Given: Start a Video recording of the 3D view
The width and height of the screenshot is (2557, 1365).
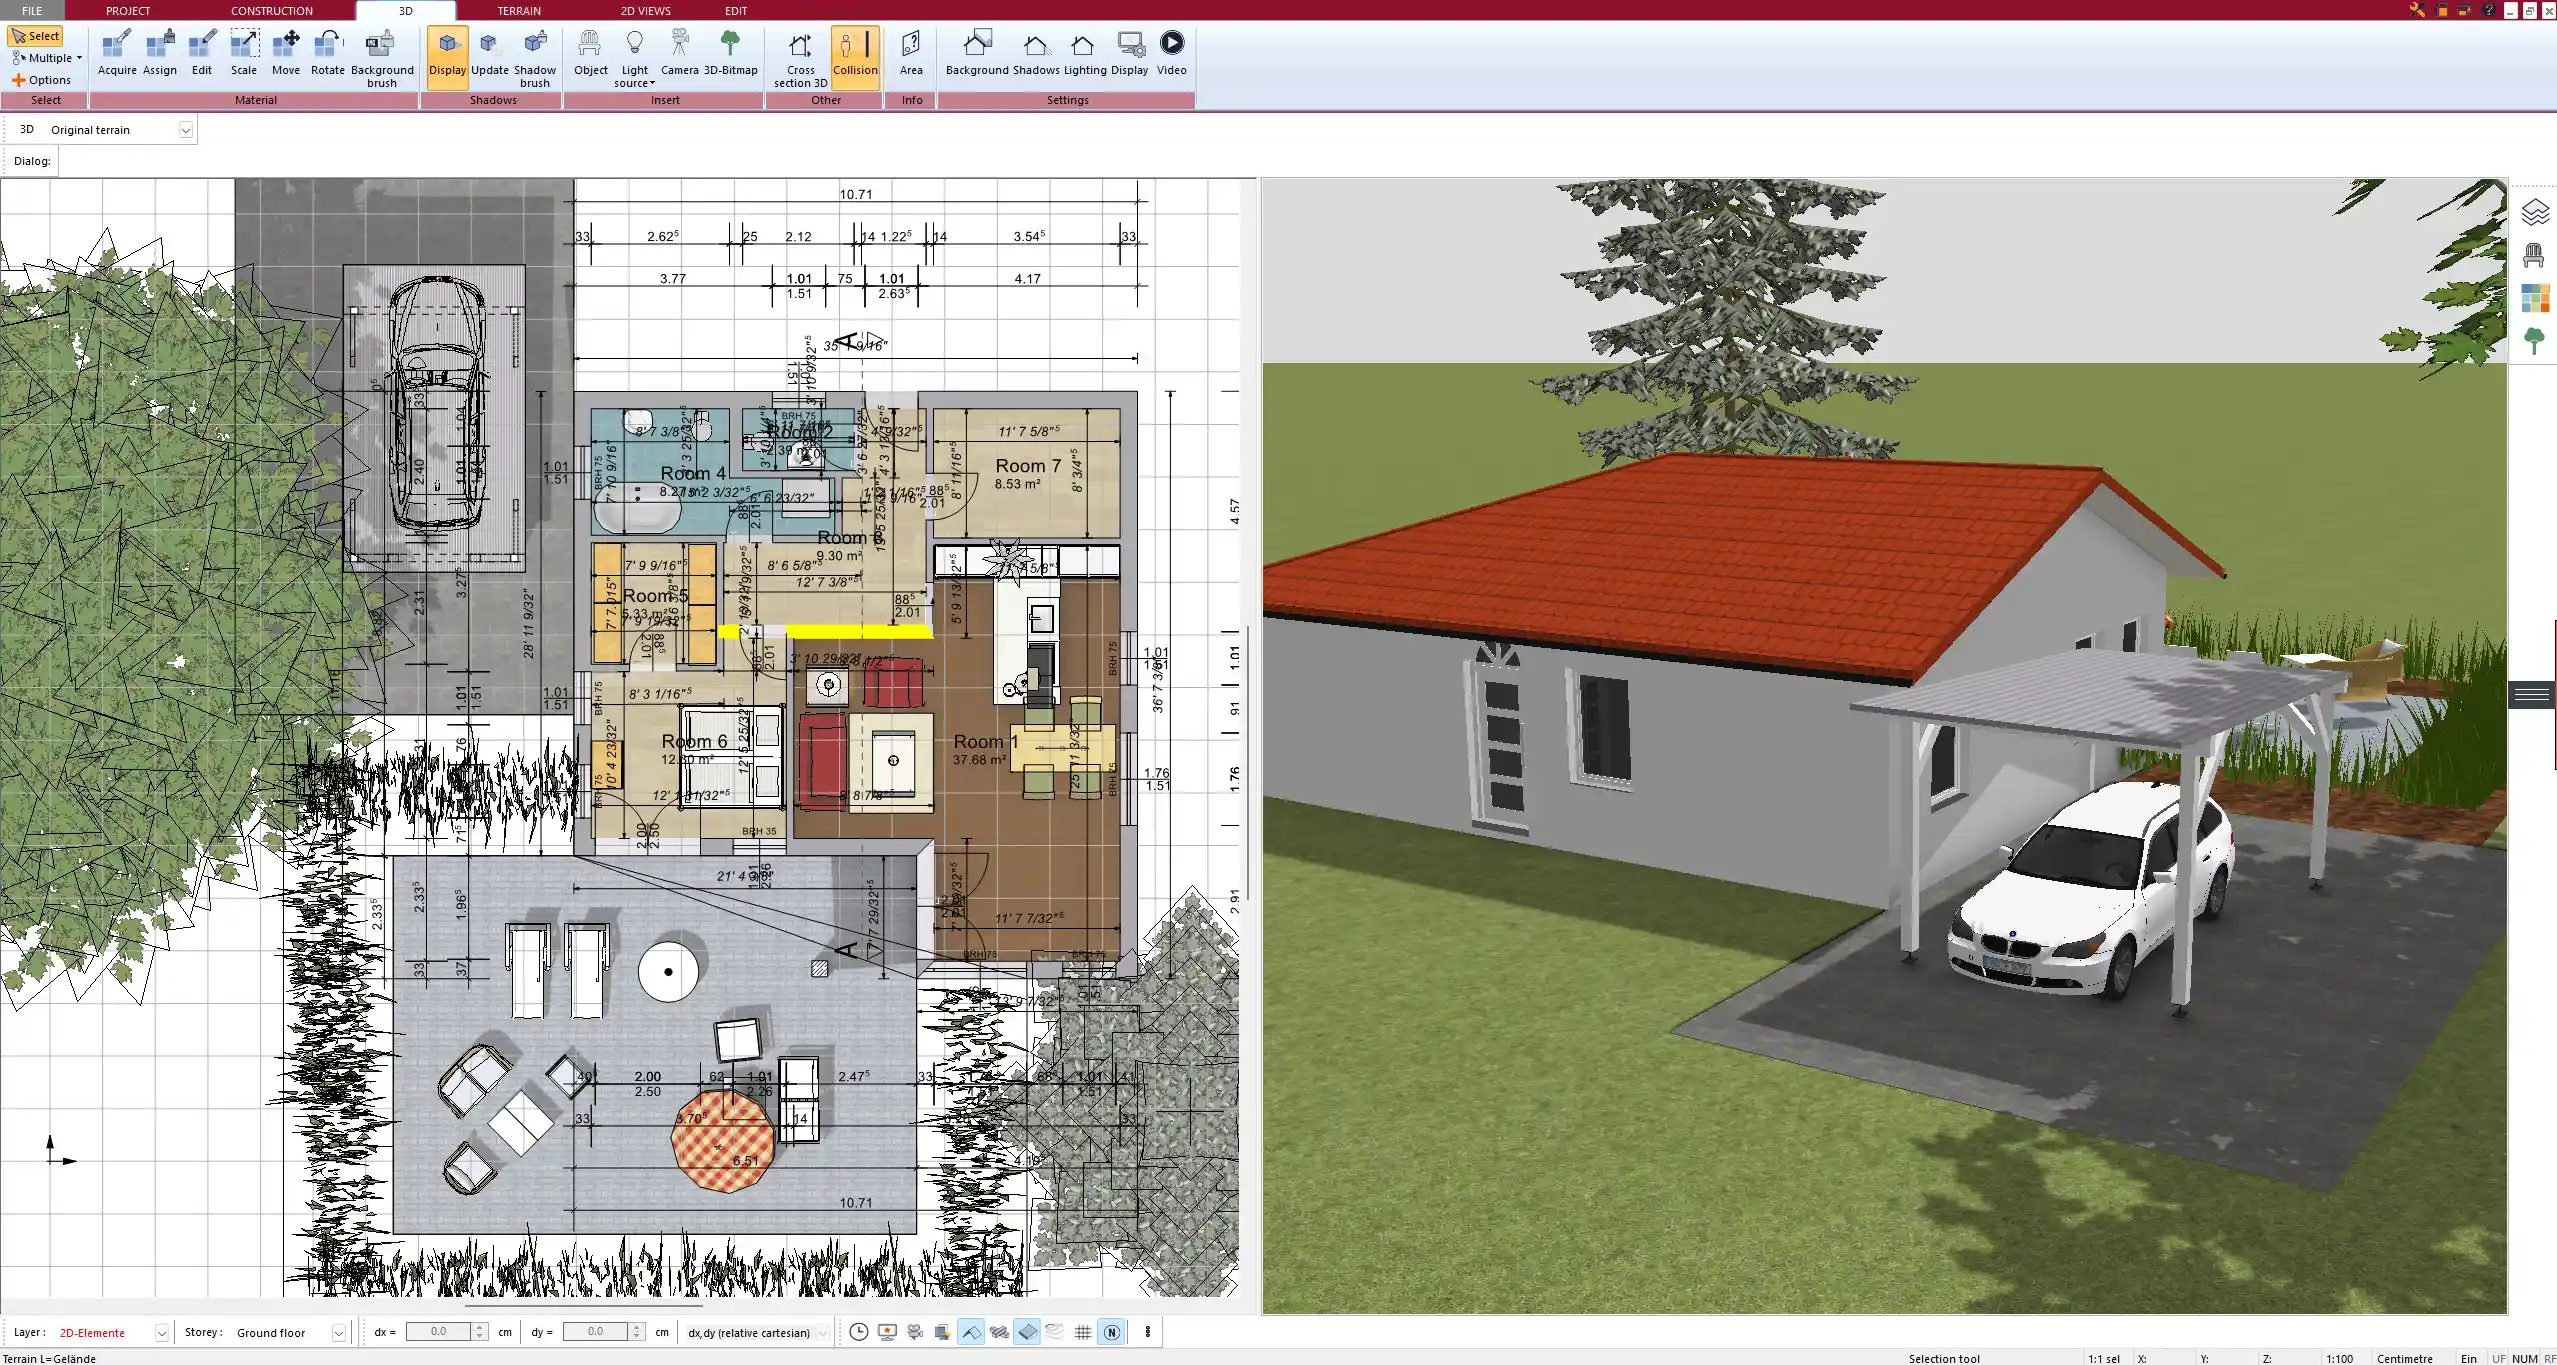Looking at the screenshot, I should pyautogui.click(x=1170, y=50).
